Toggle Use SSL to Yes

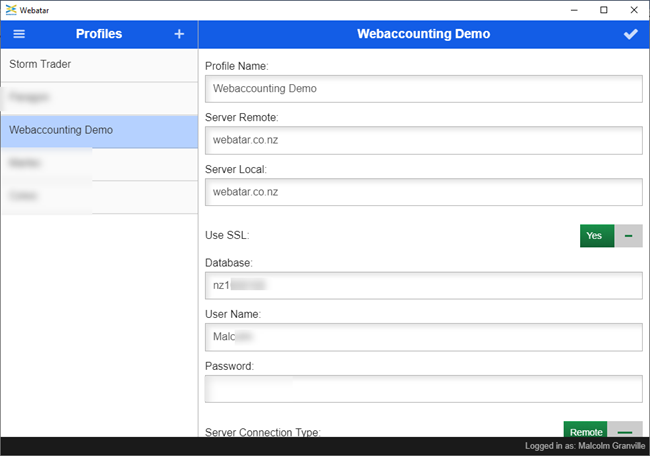click(596, 236)
